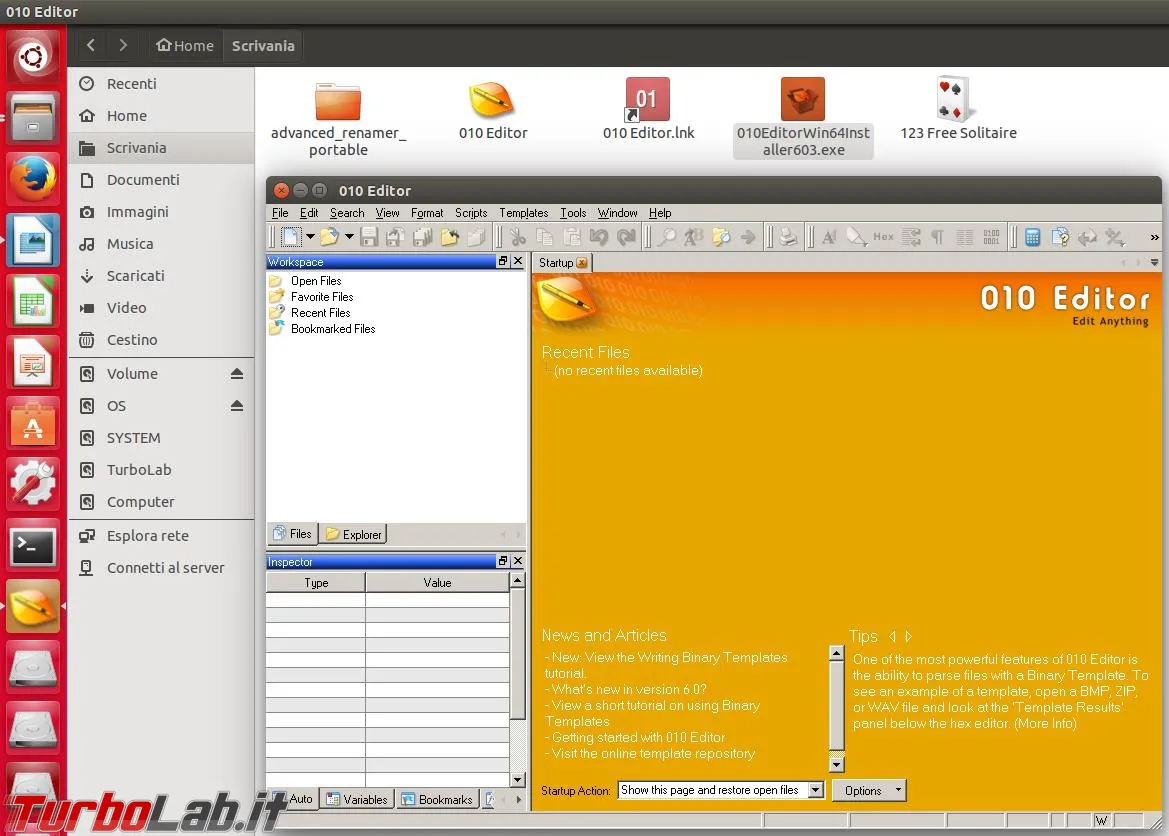Viewport: 1169px width, 836px height.
Task: Click the Save floppy disk toolbar icon
Action: (x=369, y=237)
